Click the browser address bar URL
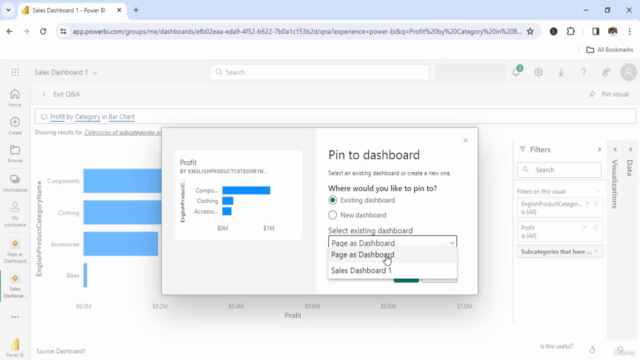640x360 pixels. pyautogui.click(x=297, y=31)
